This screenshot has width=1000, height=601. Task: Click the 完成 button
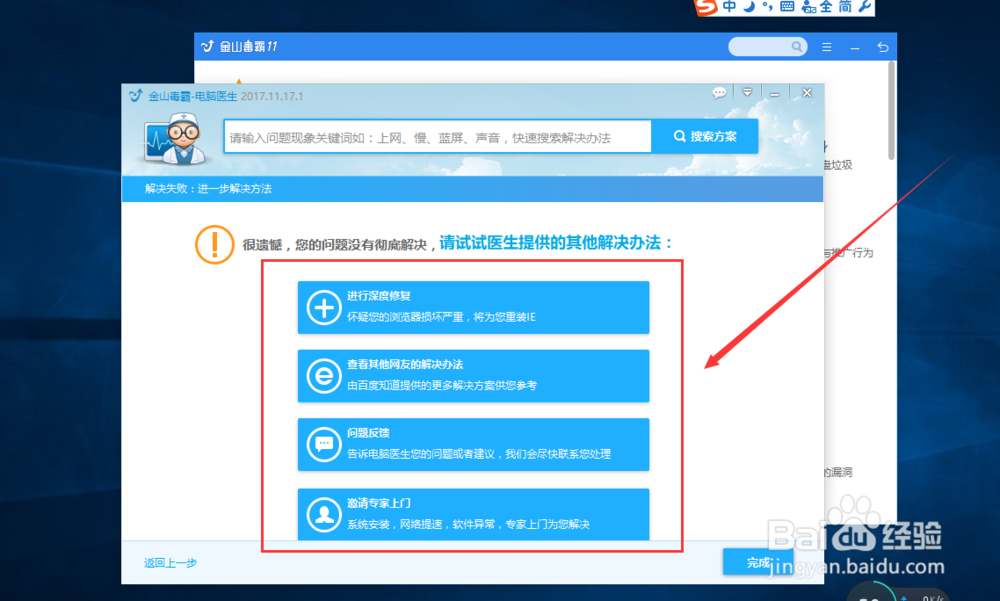click(758, 562)
